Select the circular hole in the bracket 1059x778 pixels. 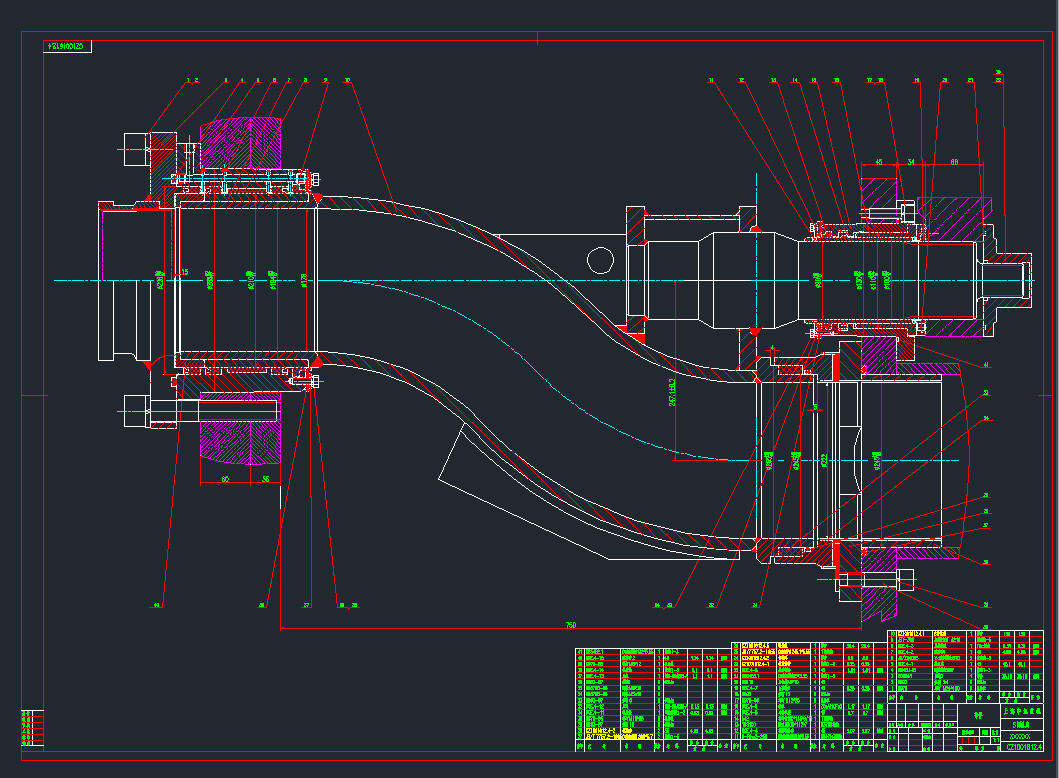click(600, 260)
